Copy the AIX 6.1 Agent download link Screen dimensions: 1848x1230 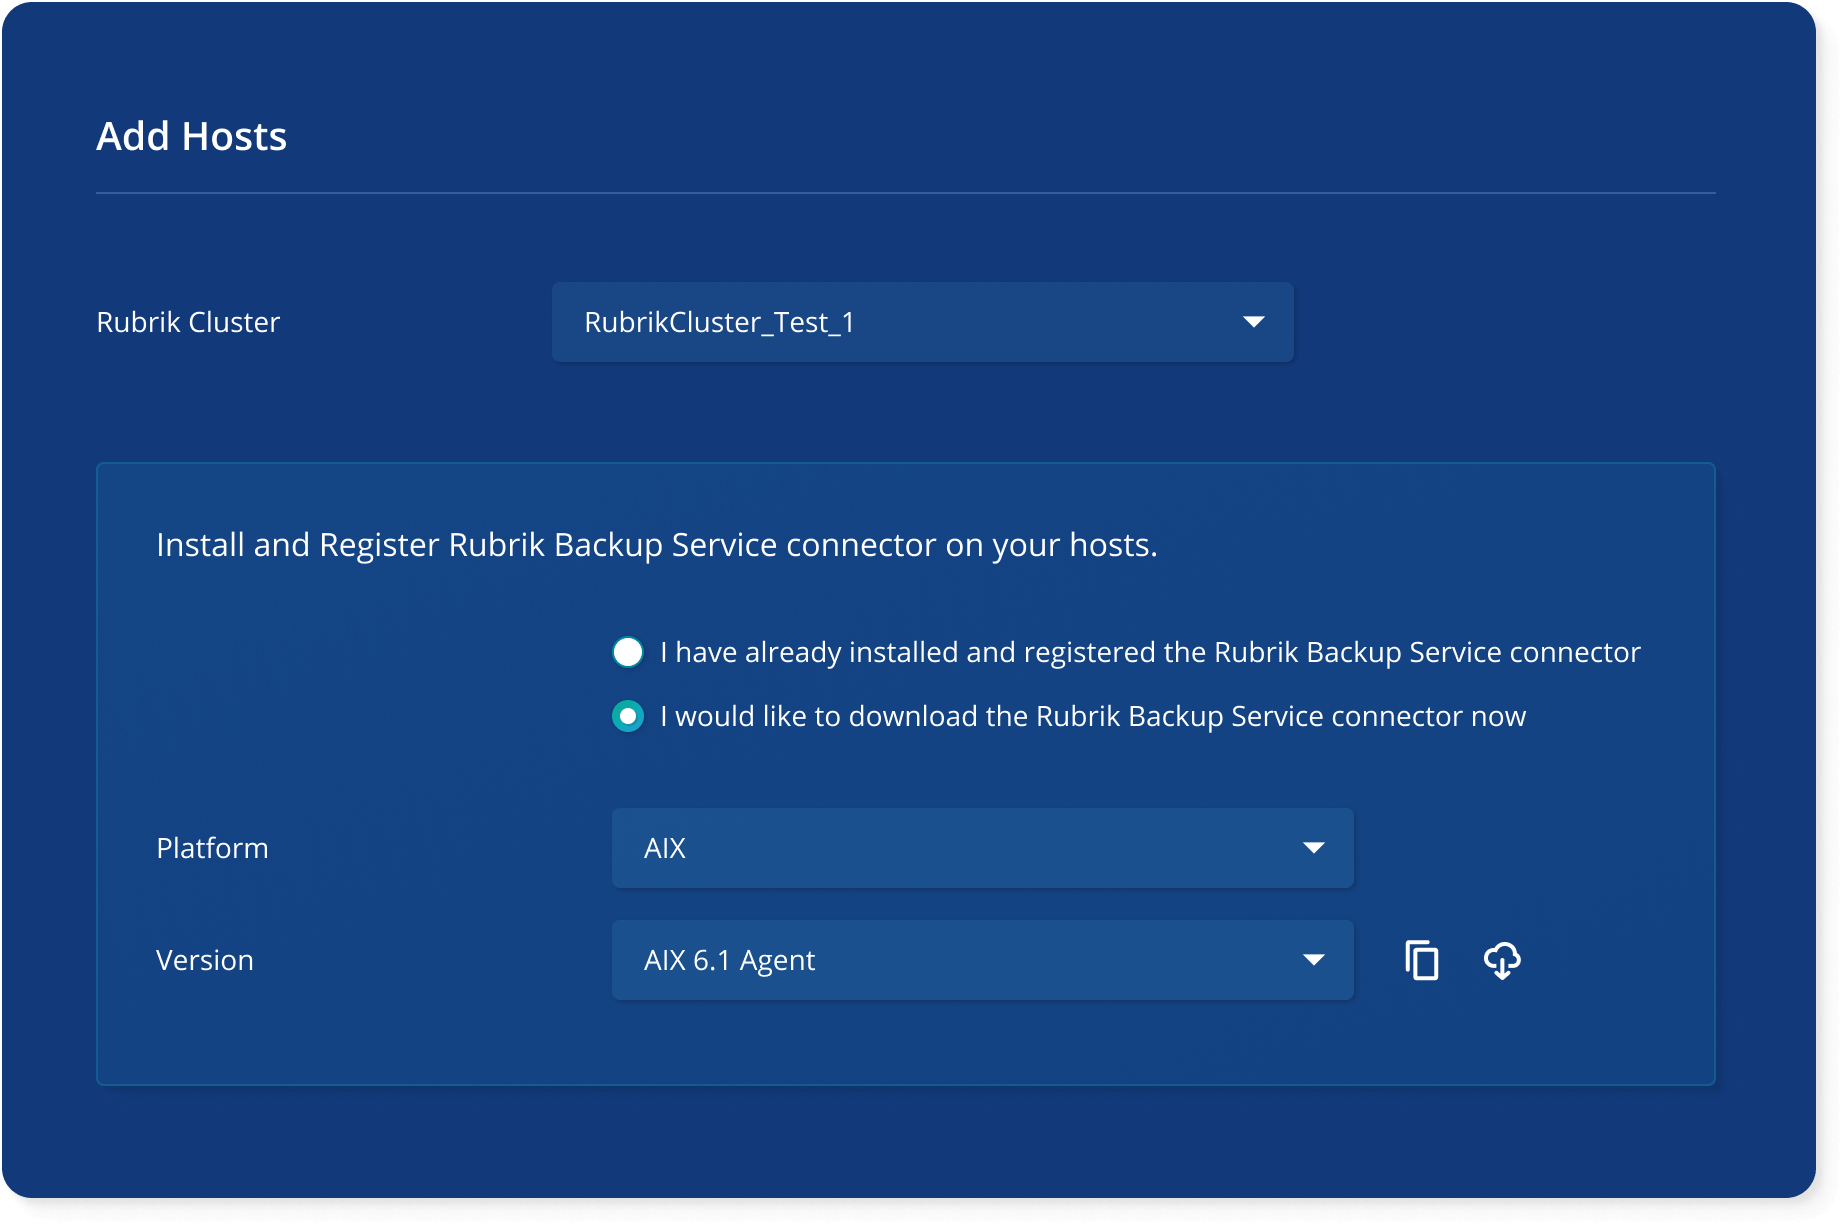(1421, 960)
